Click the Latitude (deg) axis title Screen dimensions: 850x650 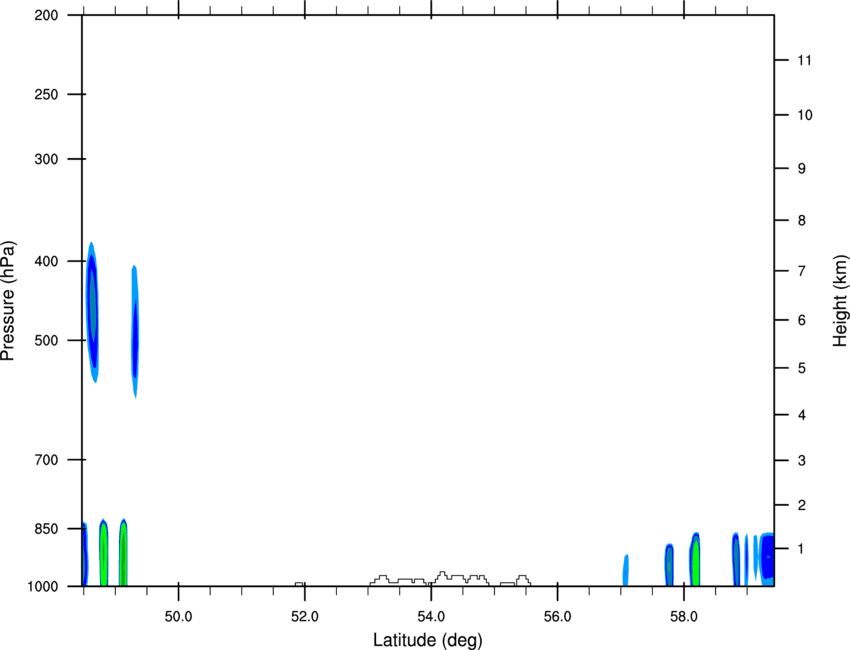tap(428, 640)
